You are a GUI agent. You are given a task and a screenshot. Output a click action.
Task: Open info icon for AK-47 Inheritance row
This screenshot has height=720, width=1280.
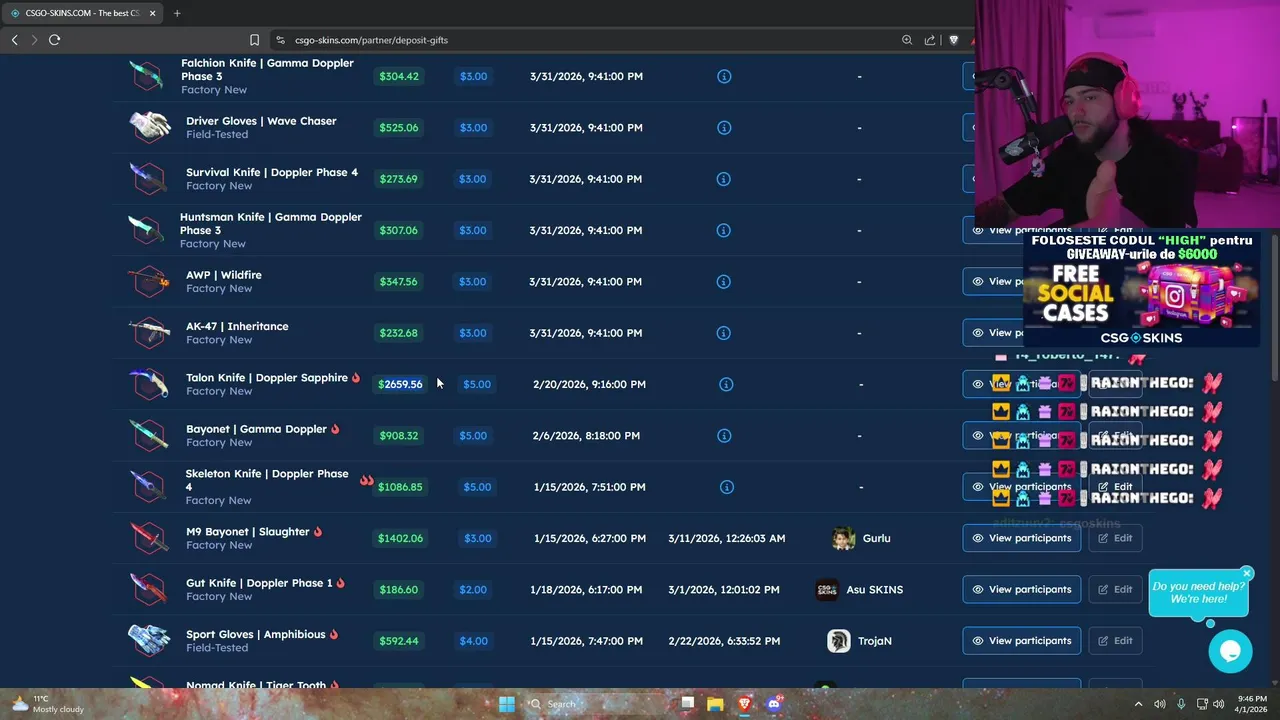(x=724, y=333)
